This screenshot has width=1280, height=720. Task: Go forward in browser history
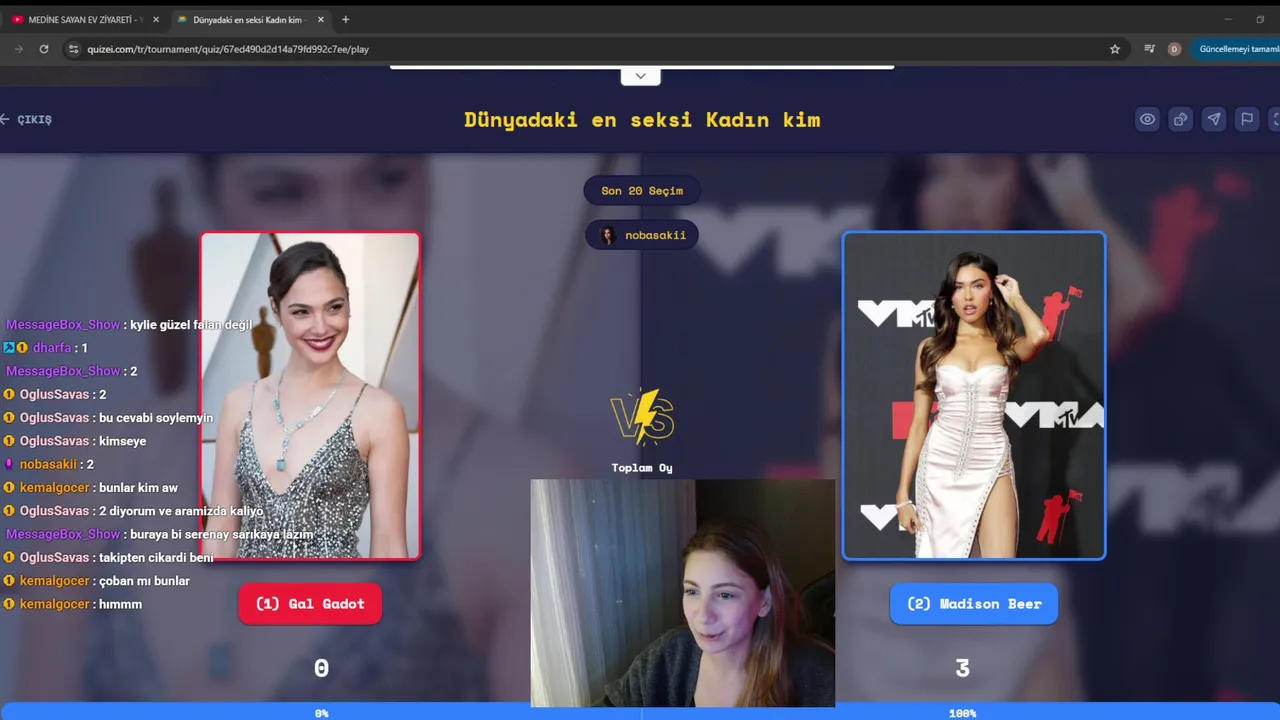click(18, 49)
